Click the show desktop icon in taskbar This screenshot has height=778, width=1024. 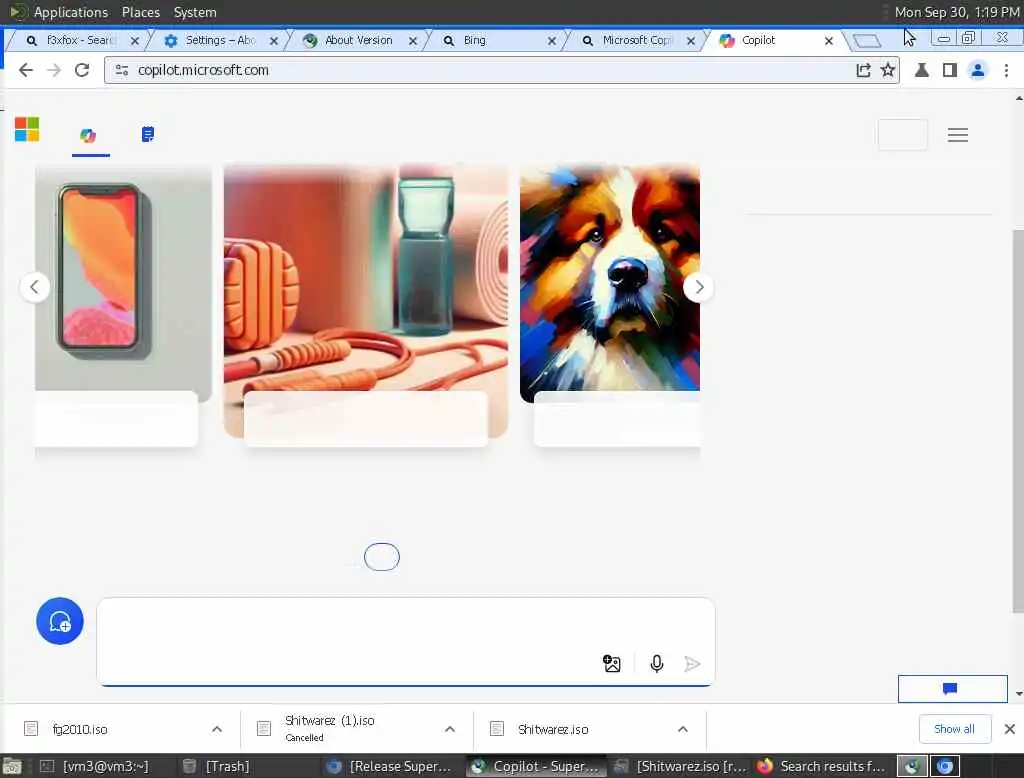(12, 766)
